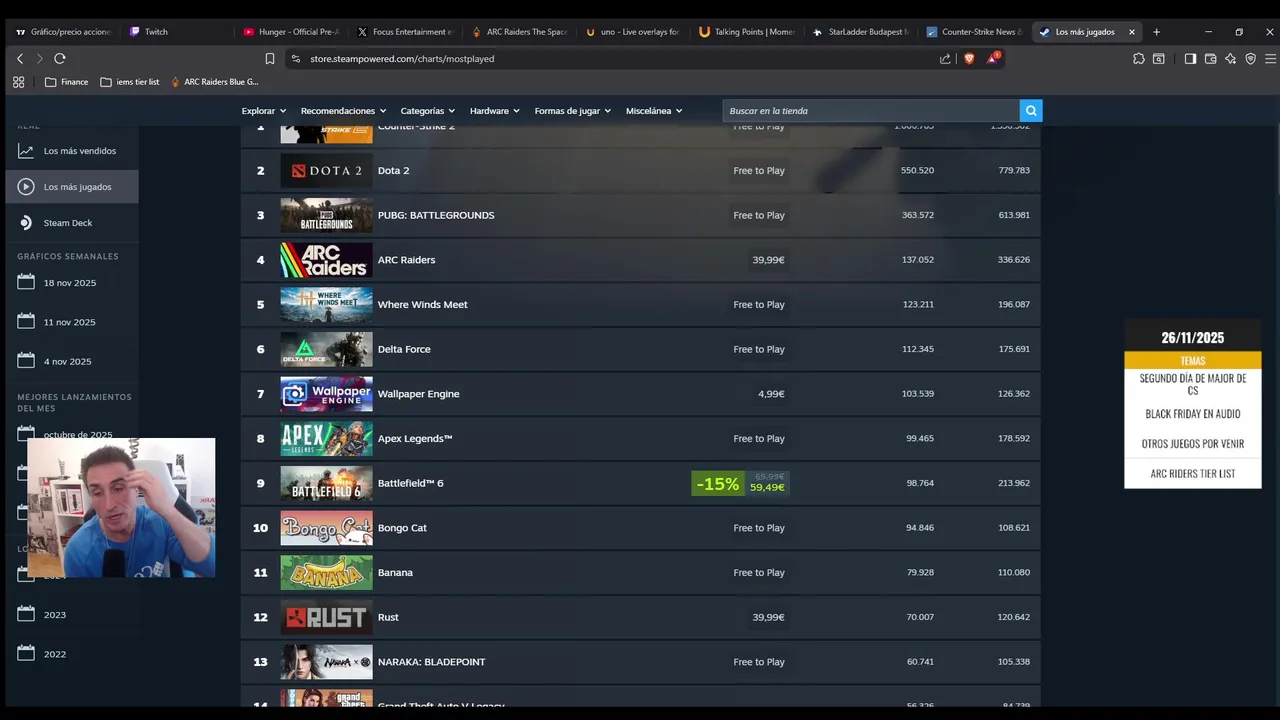The image size is (1280, 720).
Task: Open the Steam Deck chart in sidebar
Action: click(72, 223)
